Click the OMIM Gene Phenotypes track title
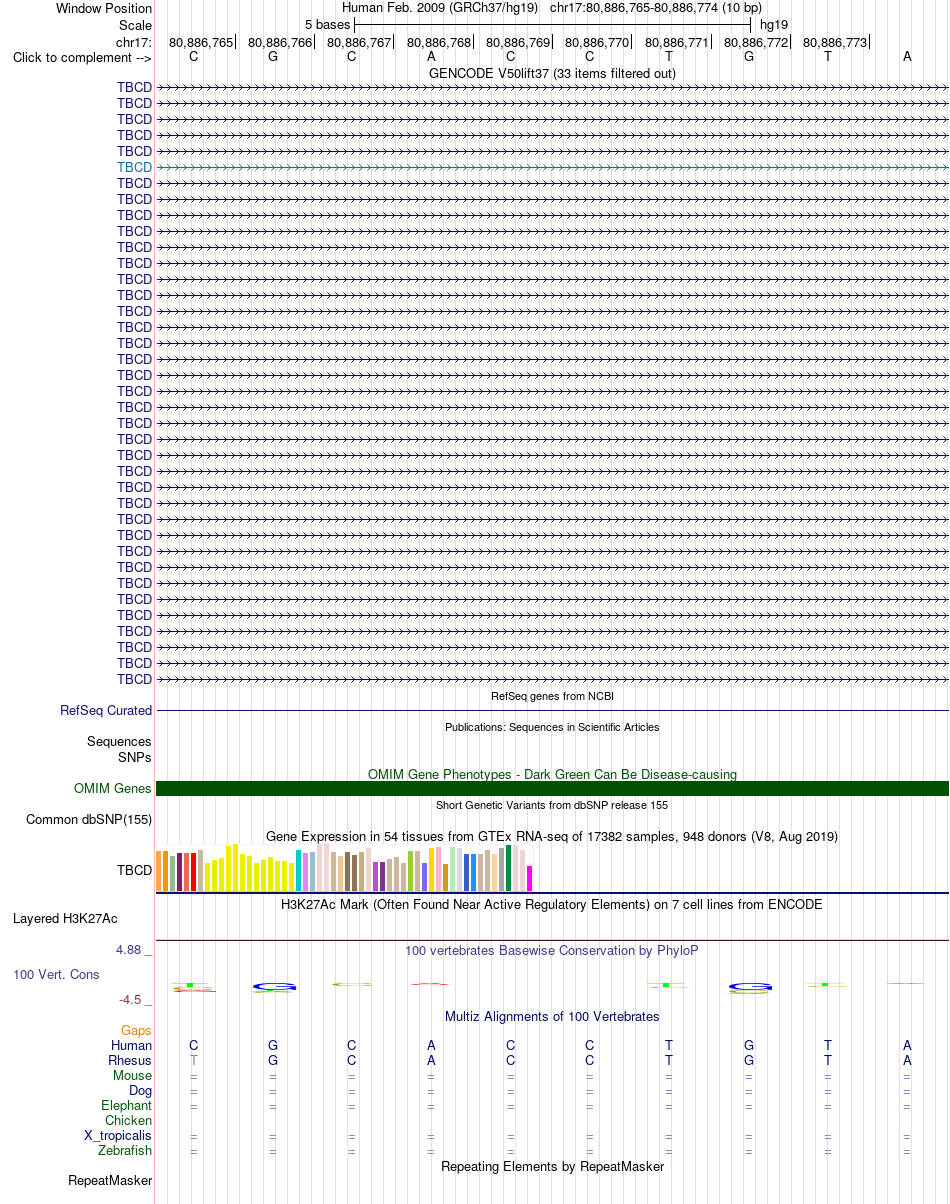950x1204 pixels. click(x=552, y=775)
